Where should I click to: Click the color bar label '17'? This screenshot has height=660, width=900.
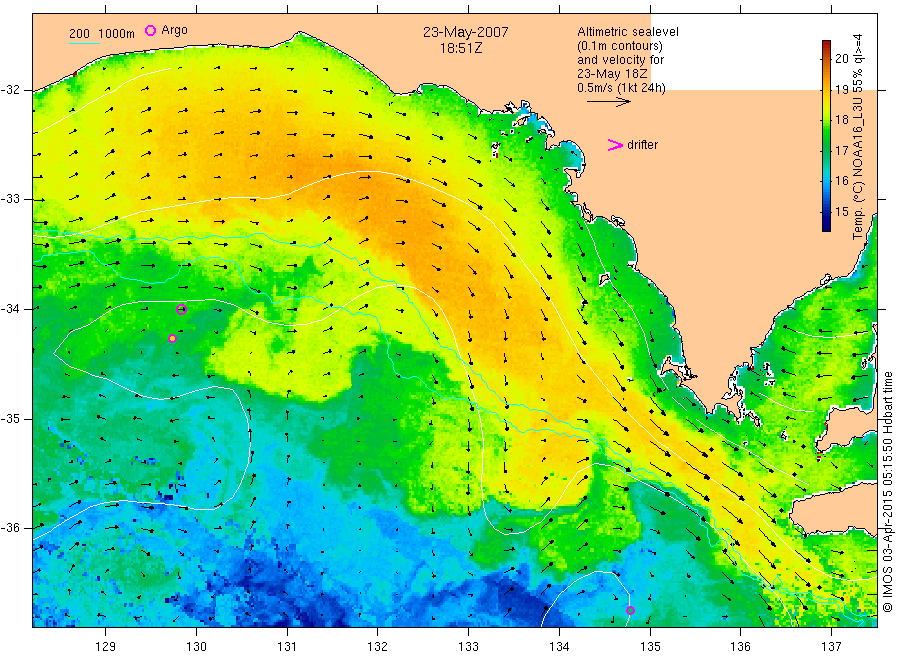tap(841, 150)
